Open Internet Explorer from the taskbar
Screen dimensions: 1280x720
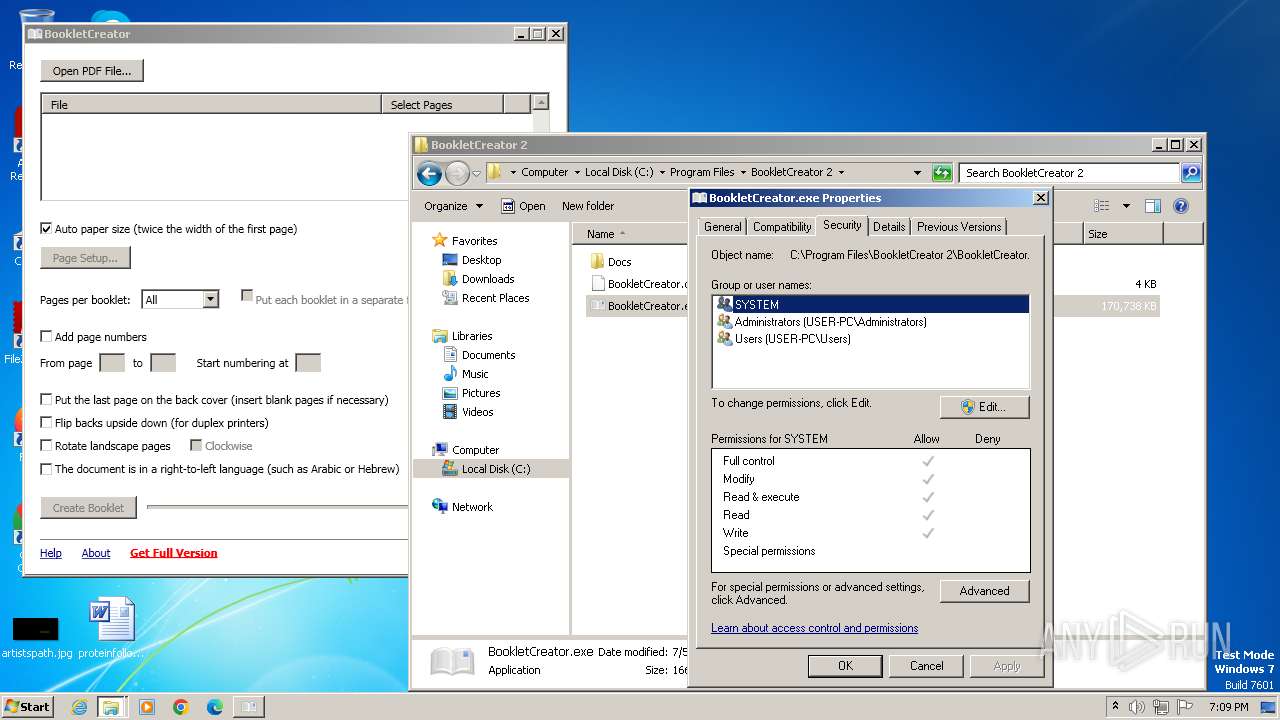click(x=79, y=707)
